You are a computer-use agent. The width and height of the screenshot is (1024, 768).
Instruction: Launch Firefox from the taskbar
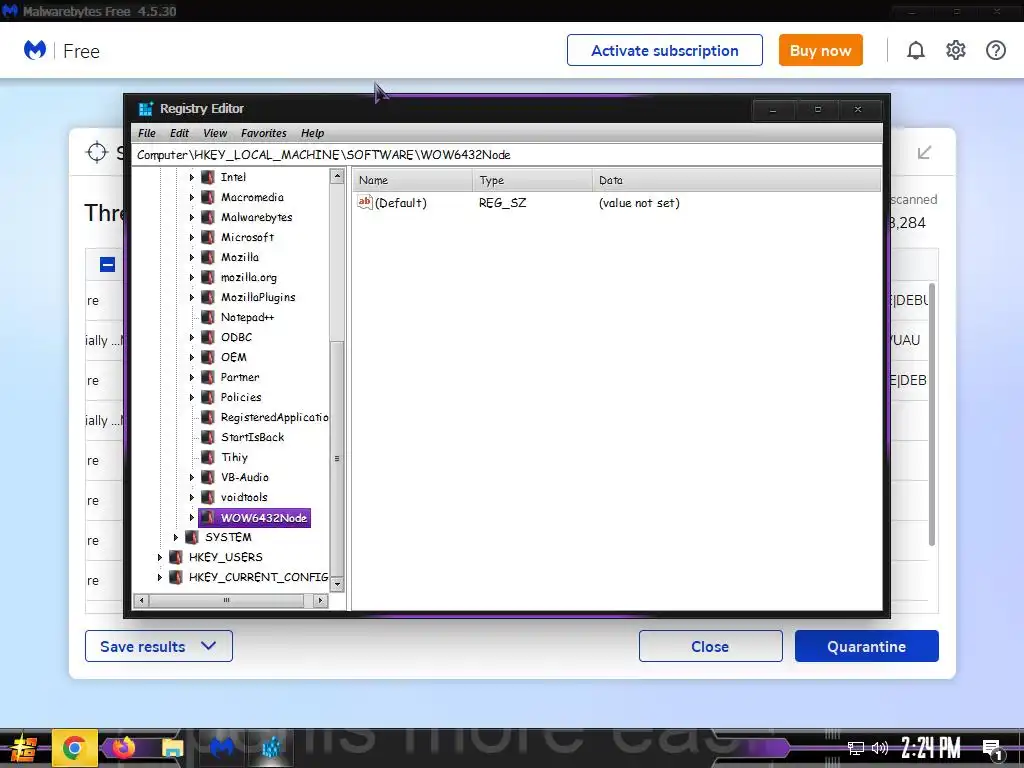[123, 748]
